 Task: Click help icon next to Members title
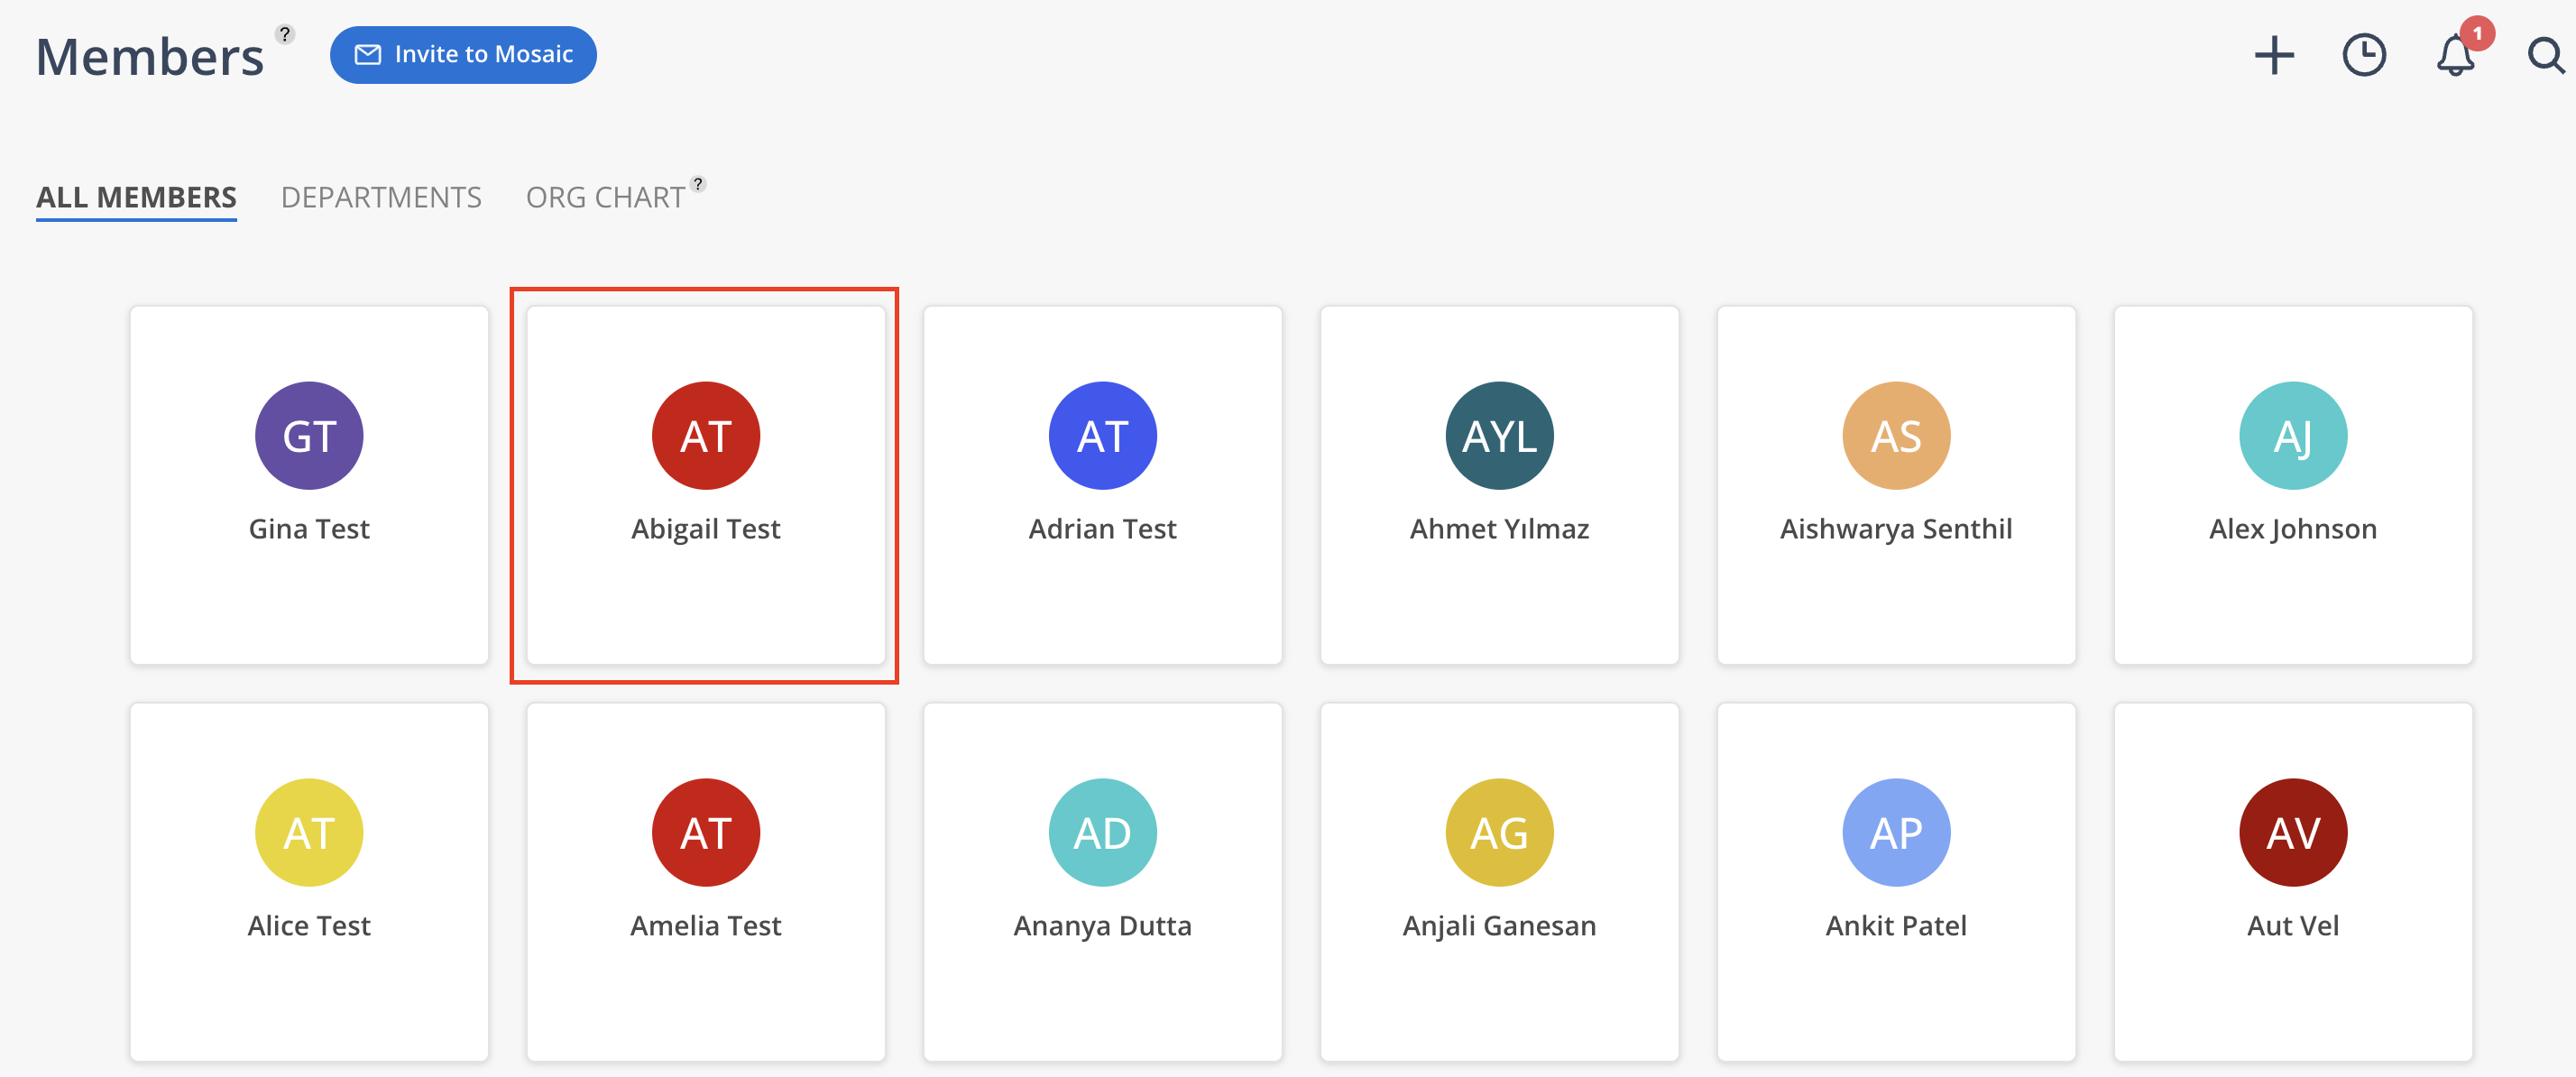285,34
